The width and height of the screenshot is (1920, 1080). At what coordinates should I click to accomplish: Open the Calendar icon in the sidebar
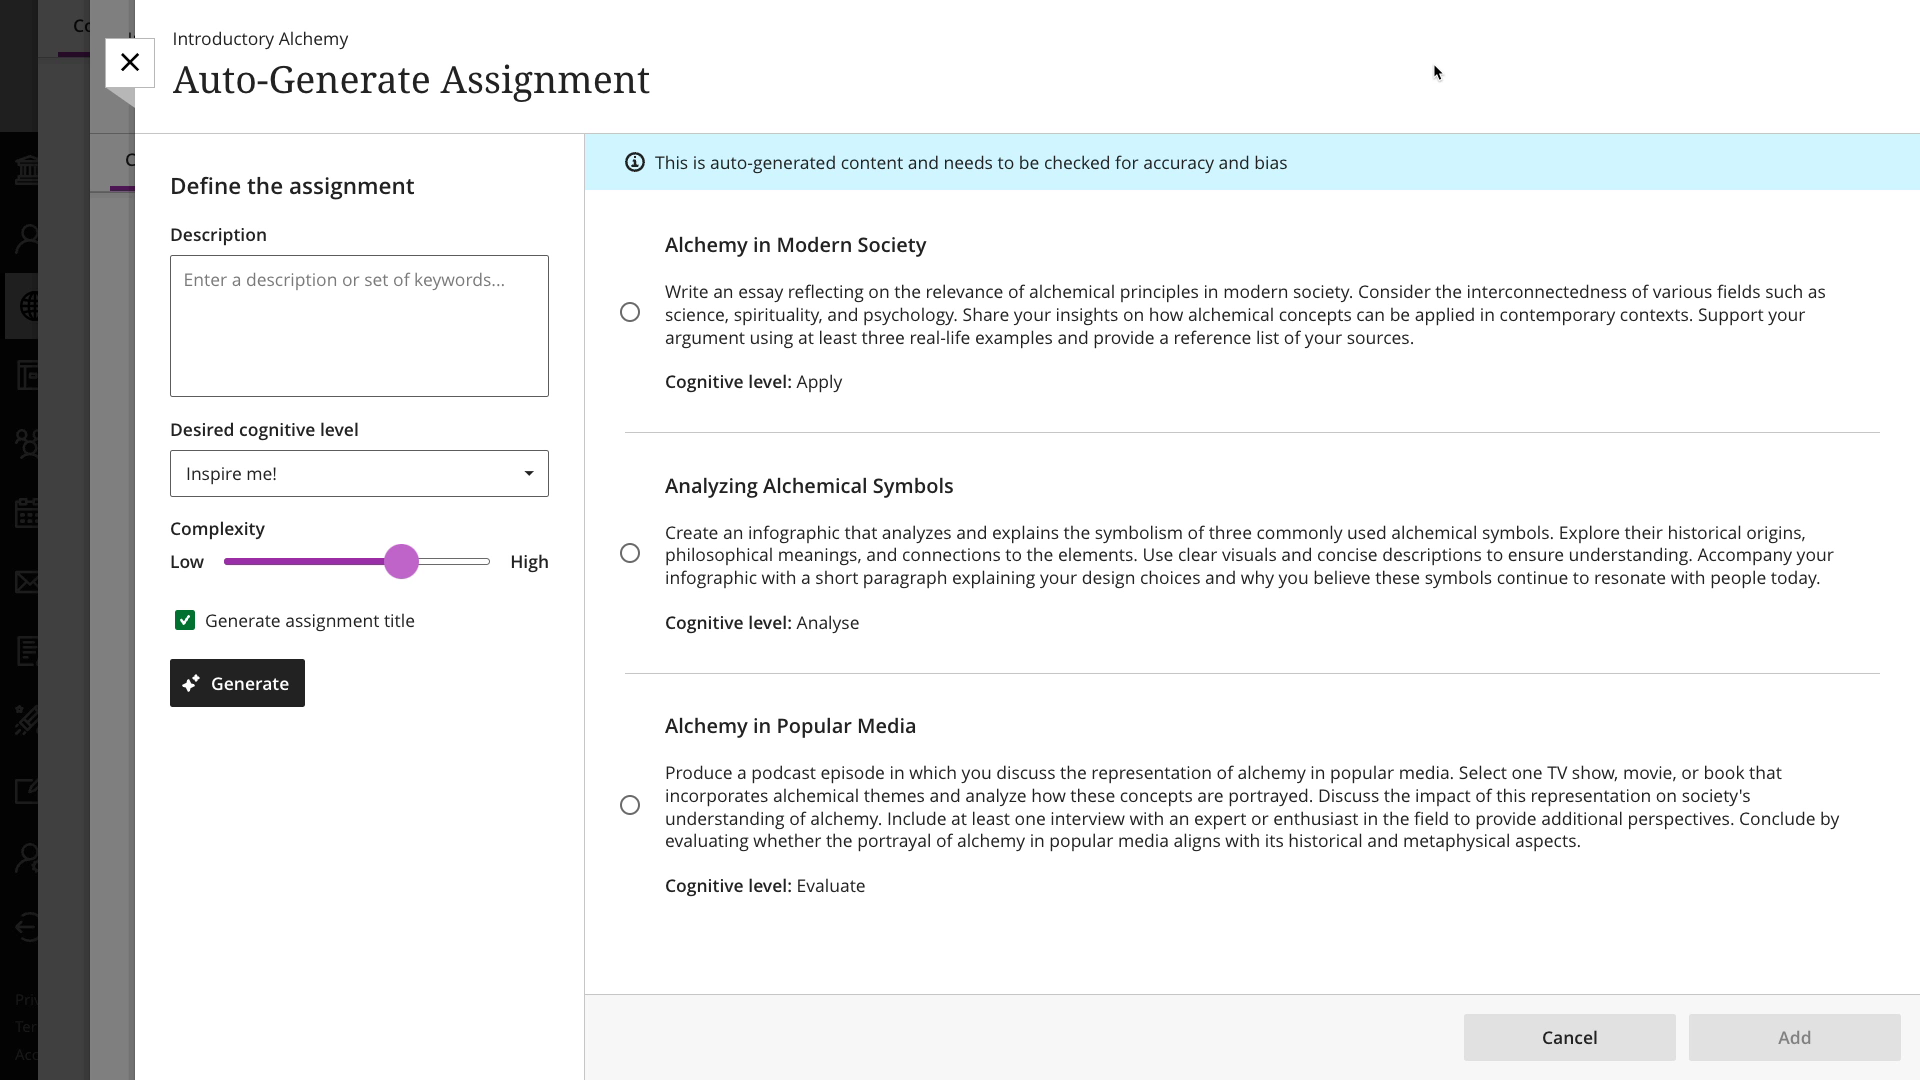point(27,513)
